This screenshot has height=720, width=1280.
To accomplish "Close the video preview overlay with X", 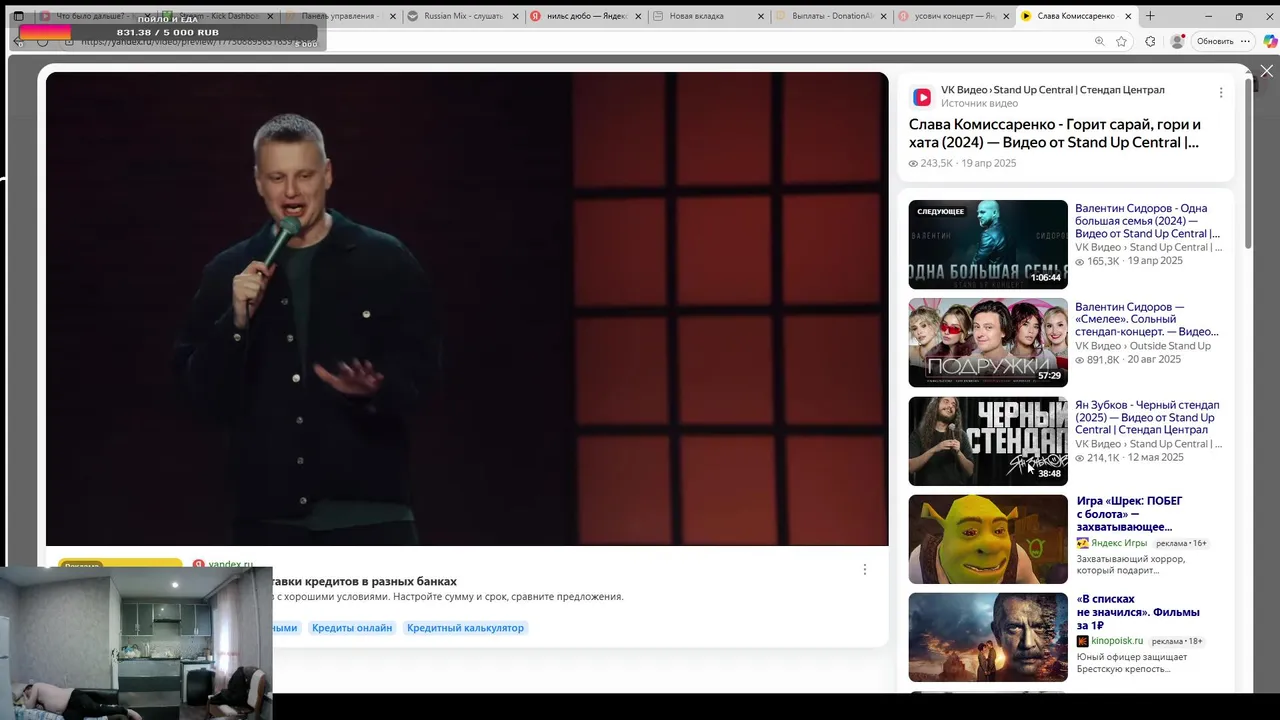I will (1266, 71).
